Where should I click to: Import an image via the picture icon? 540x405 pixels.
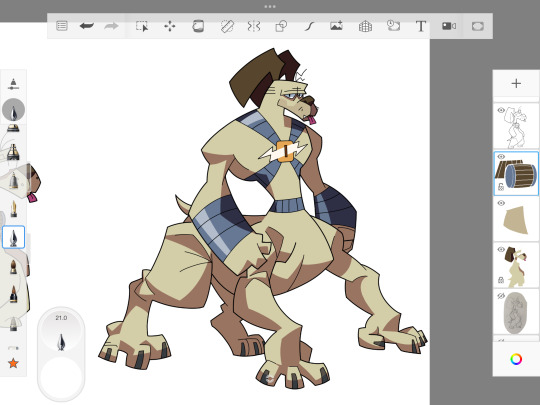click(336, 26)
